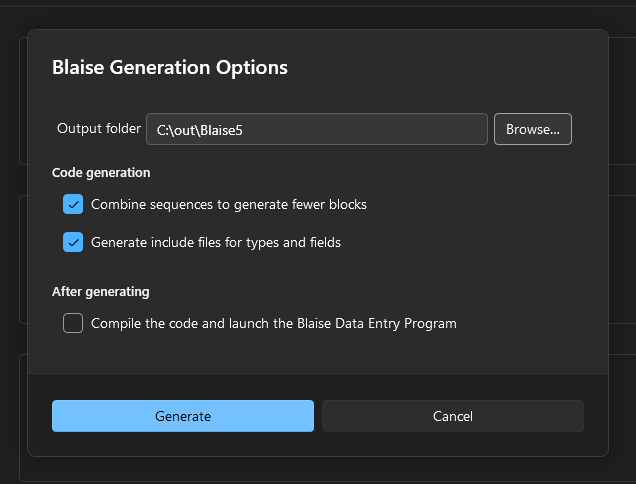Uncheck Generate include files for types and fields
Screen dimensions: 636x484
pos(73,242)
